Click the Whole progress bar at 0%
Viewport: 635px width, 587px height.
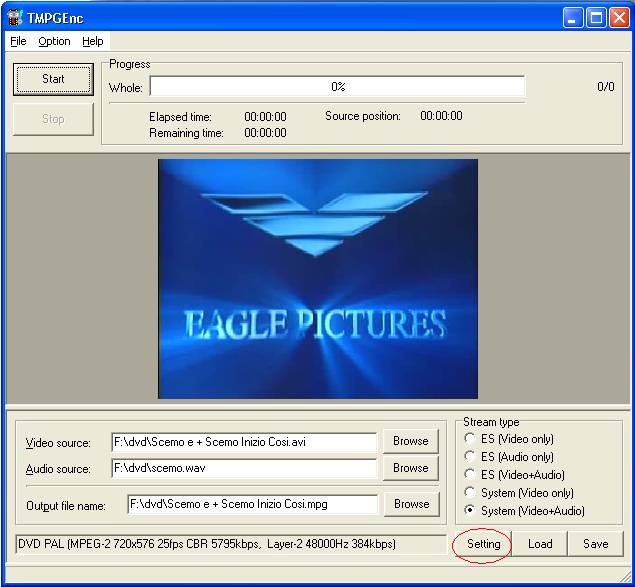pos(337,86)
